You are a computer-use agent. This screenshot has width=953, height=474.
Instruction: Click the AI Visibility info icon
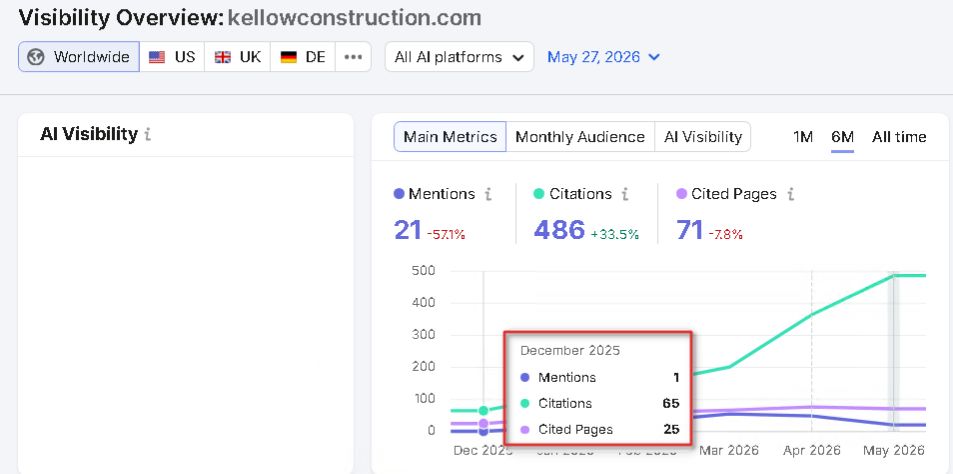pyautogui.click(x=148, y=134)
